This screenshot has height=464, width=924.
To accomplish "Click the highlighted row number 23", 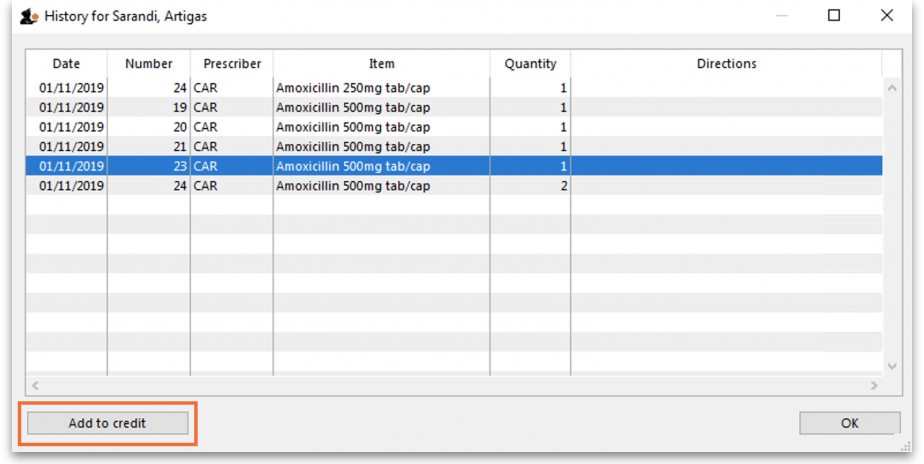I will pyautogui.click(x=352, y=167).
